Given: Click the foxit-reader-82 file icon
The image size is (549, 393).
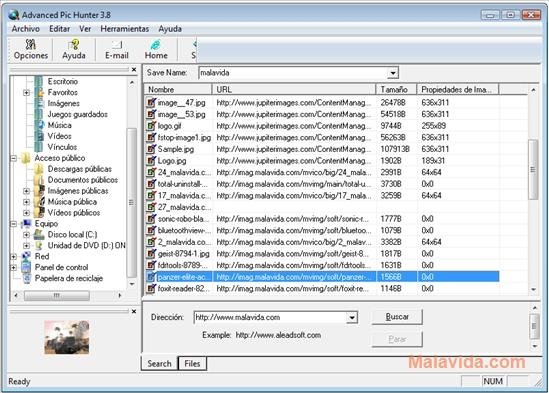Looking at the screenshot, I should [x=151, y=288].
